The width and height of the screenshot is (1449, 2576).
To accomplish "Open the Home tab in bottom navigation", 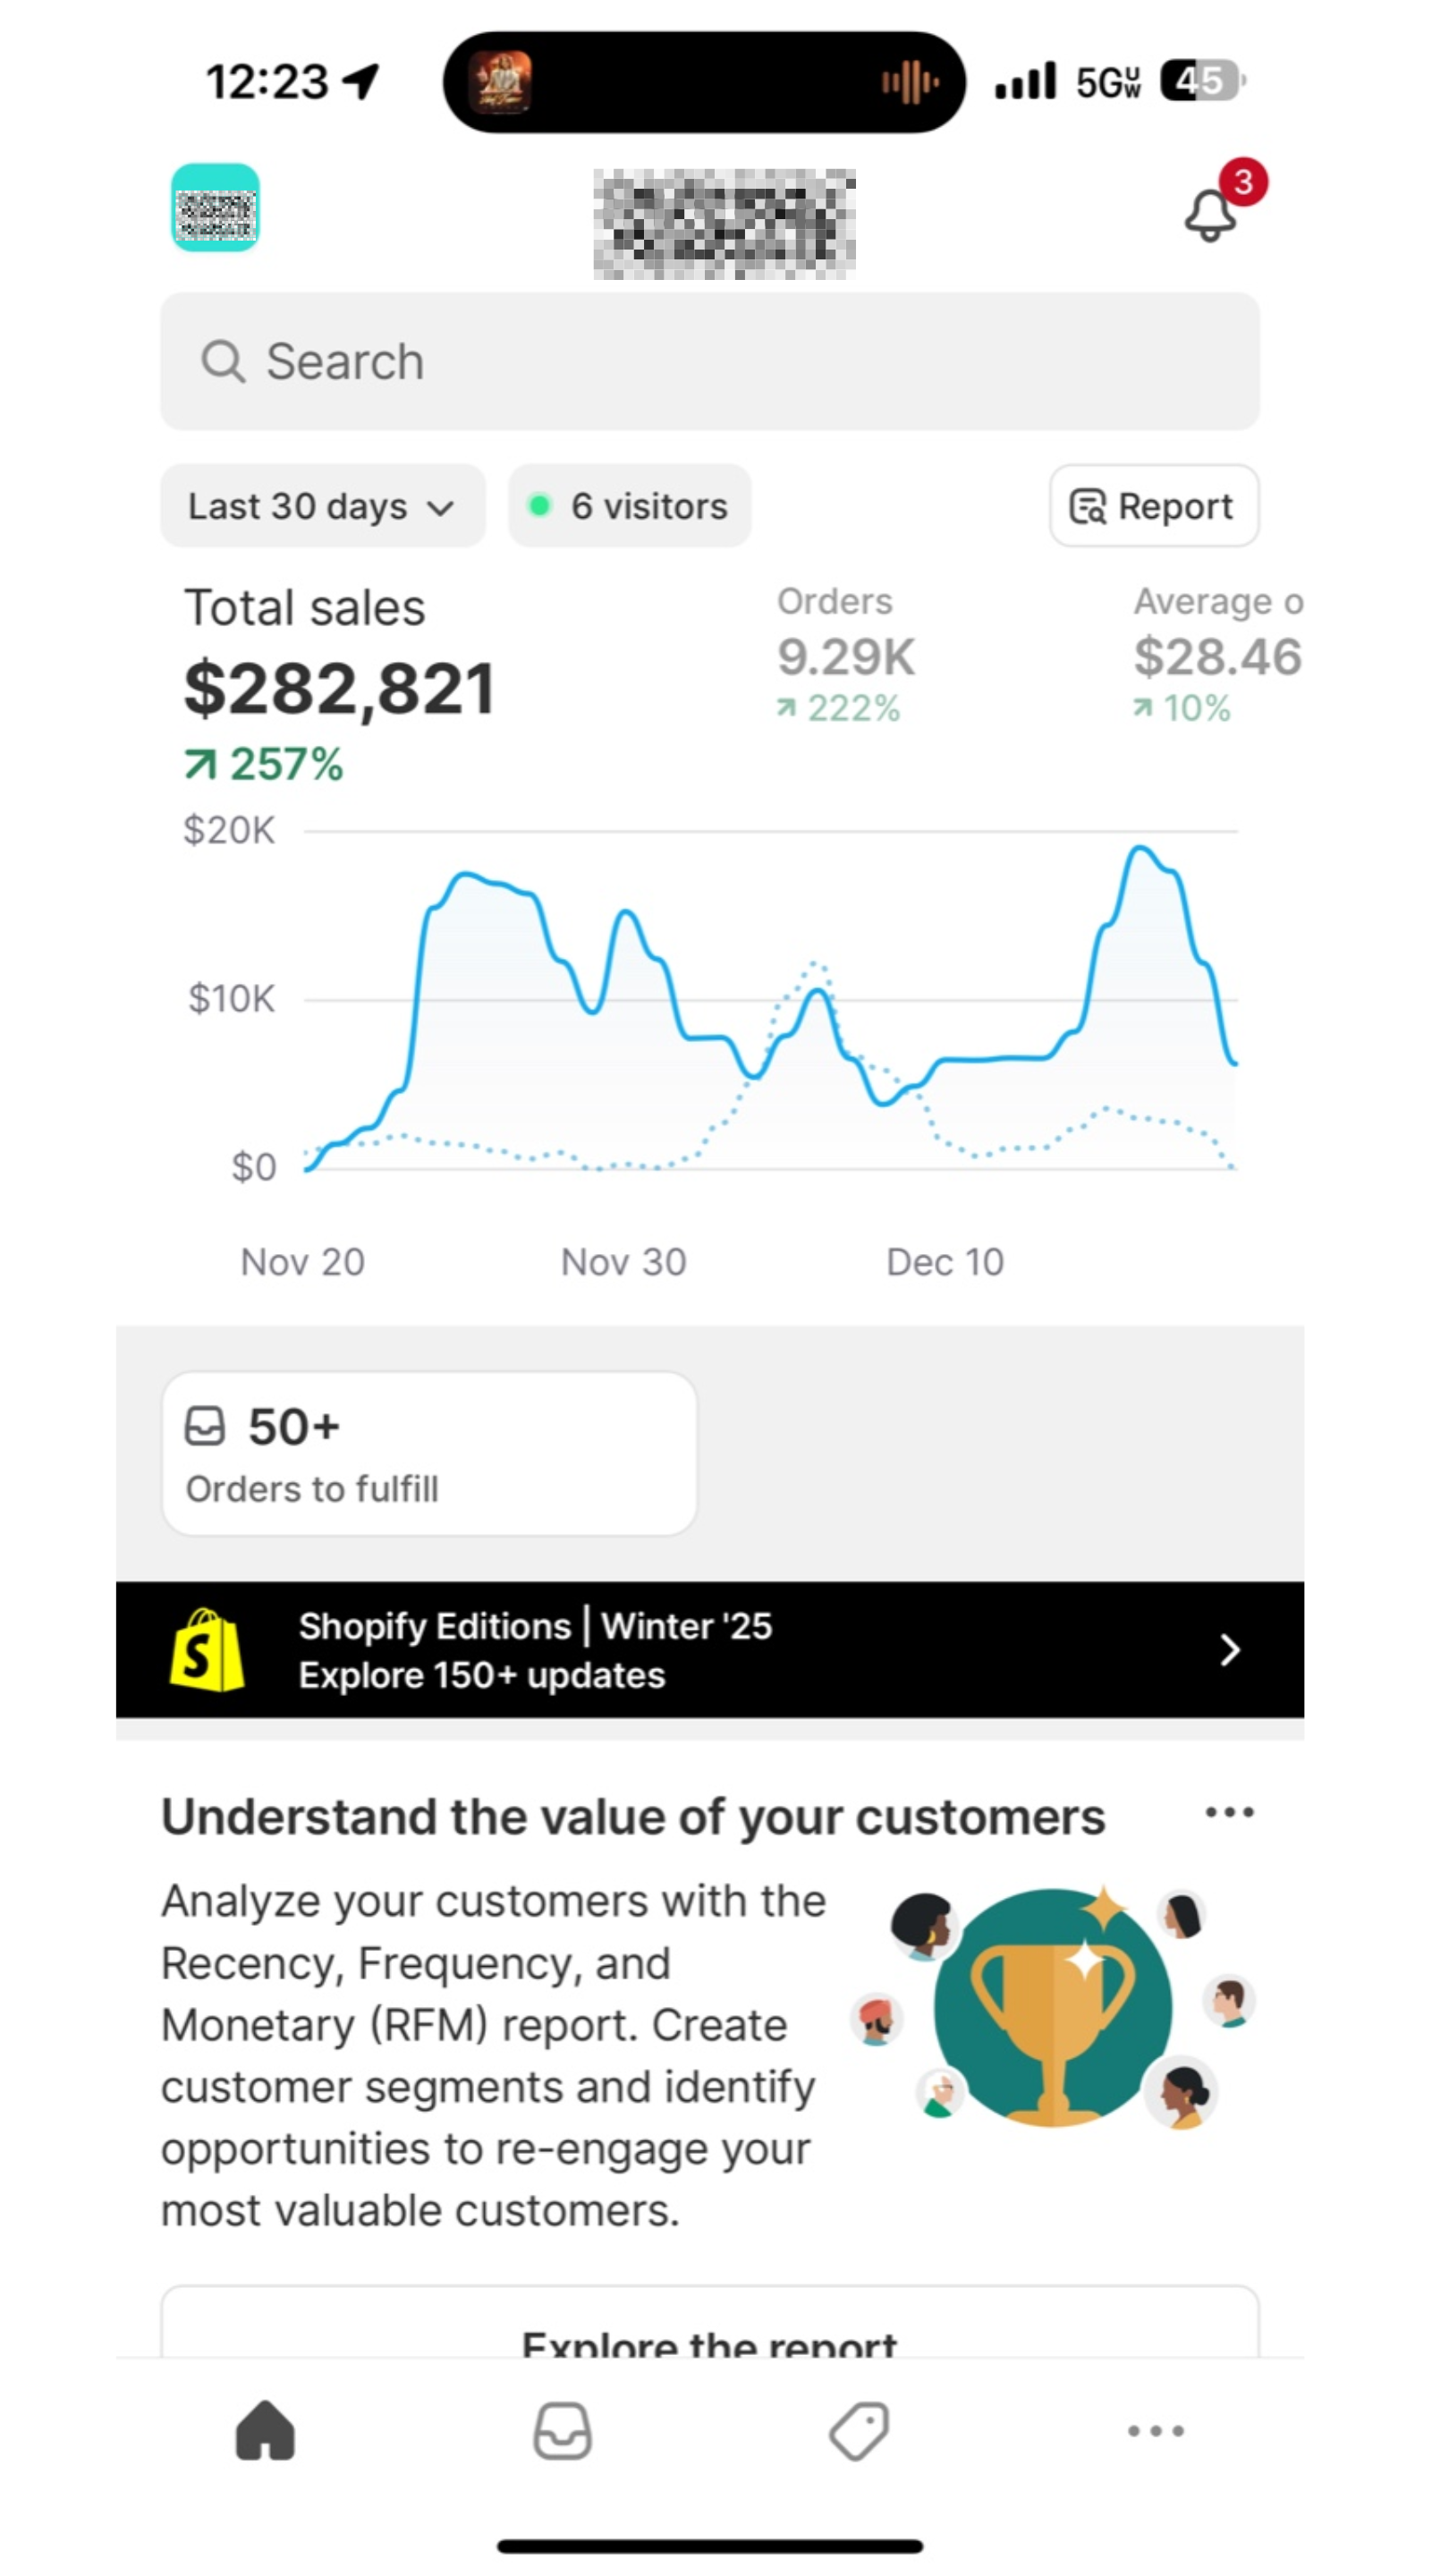I will pyautogui.click(x=266, y=2432).
